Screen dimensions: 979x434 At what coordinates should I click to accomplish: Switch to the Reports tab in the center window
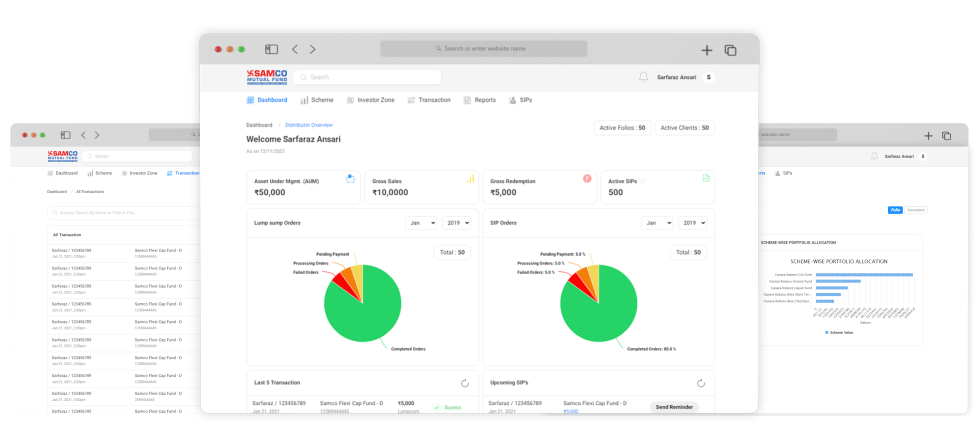point(479,100)
